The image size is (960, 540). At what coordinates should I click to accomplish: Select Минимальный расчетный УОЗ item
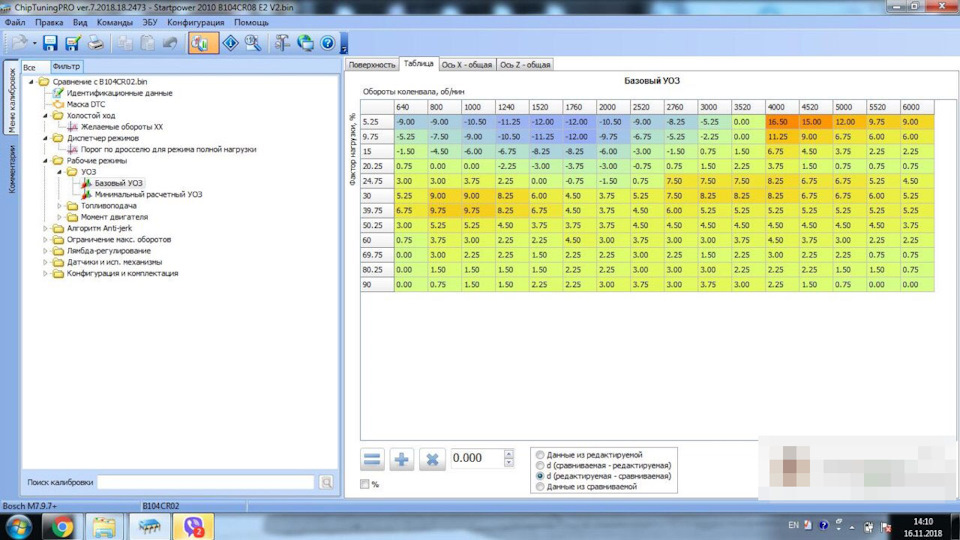[148, 194]
